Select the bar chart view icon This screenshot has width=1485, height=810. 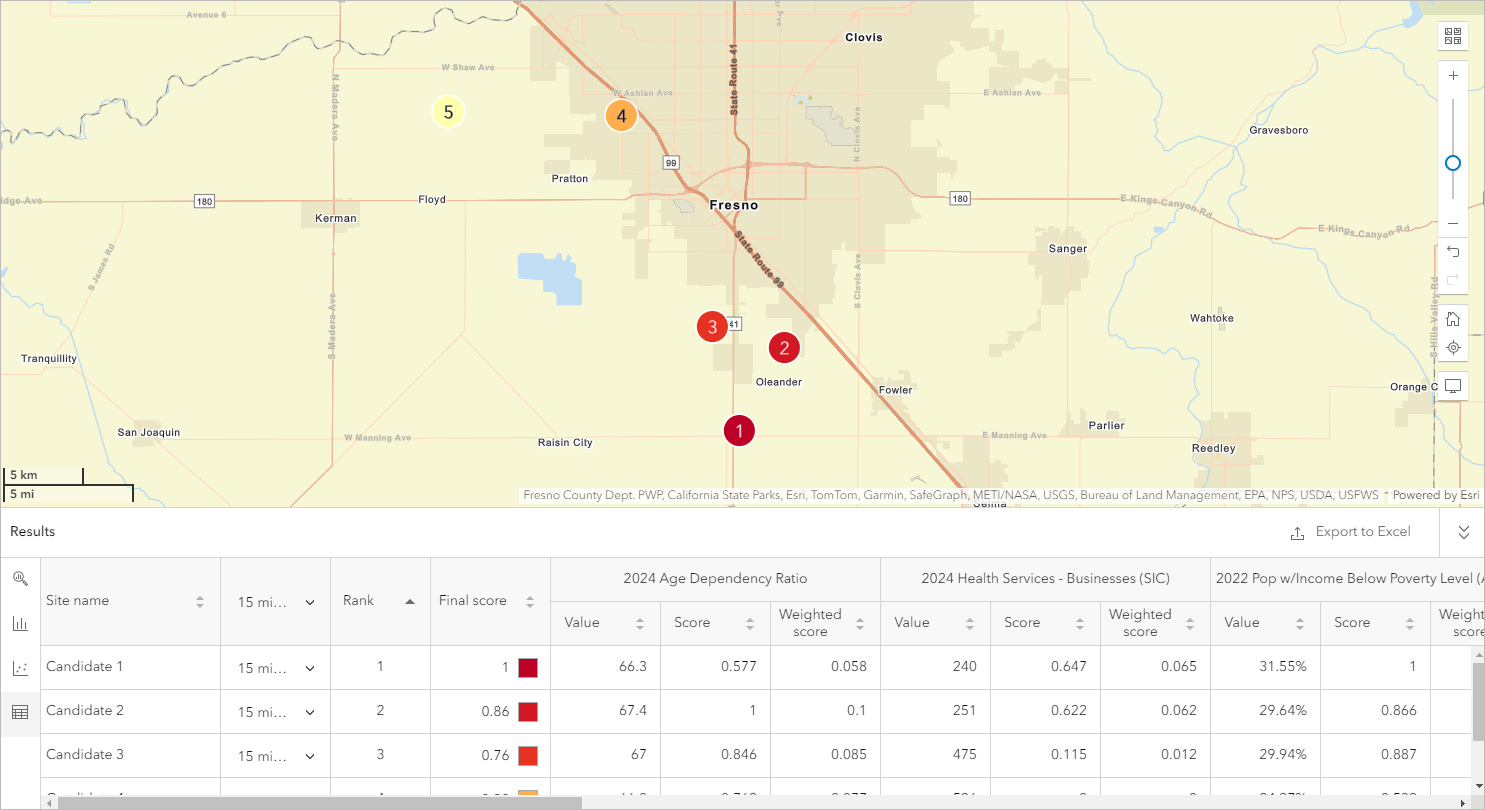tap(20, 624)
